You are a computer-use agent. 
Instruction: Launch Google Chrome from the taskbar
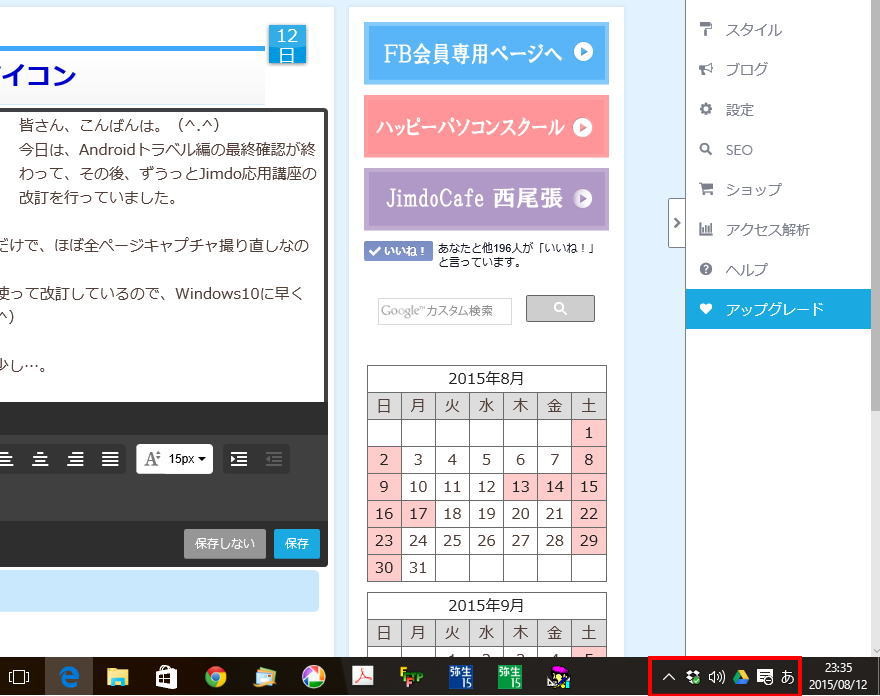coord(216,677)
